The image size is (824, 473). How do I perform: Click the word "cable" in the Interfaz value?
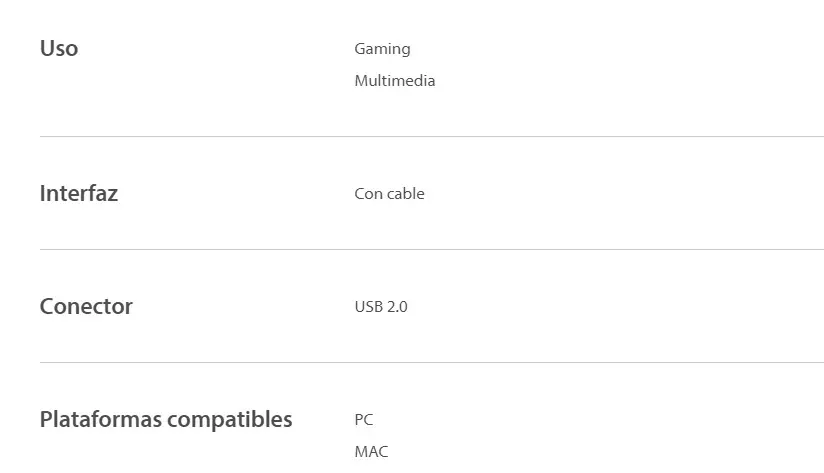pos(406,194)
